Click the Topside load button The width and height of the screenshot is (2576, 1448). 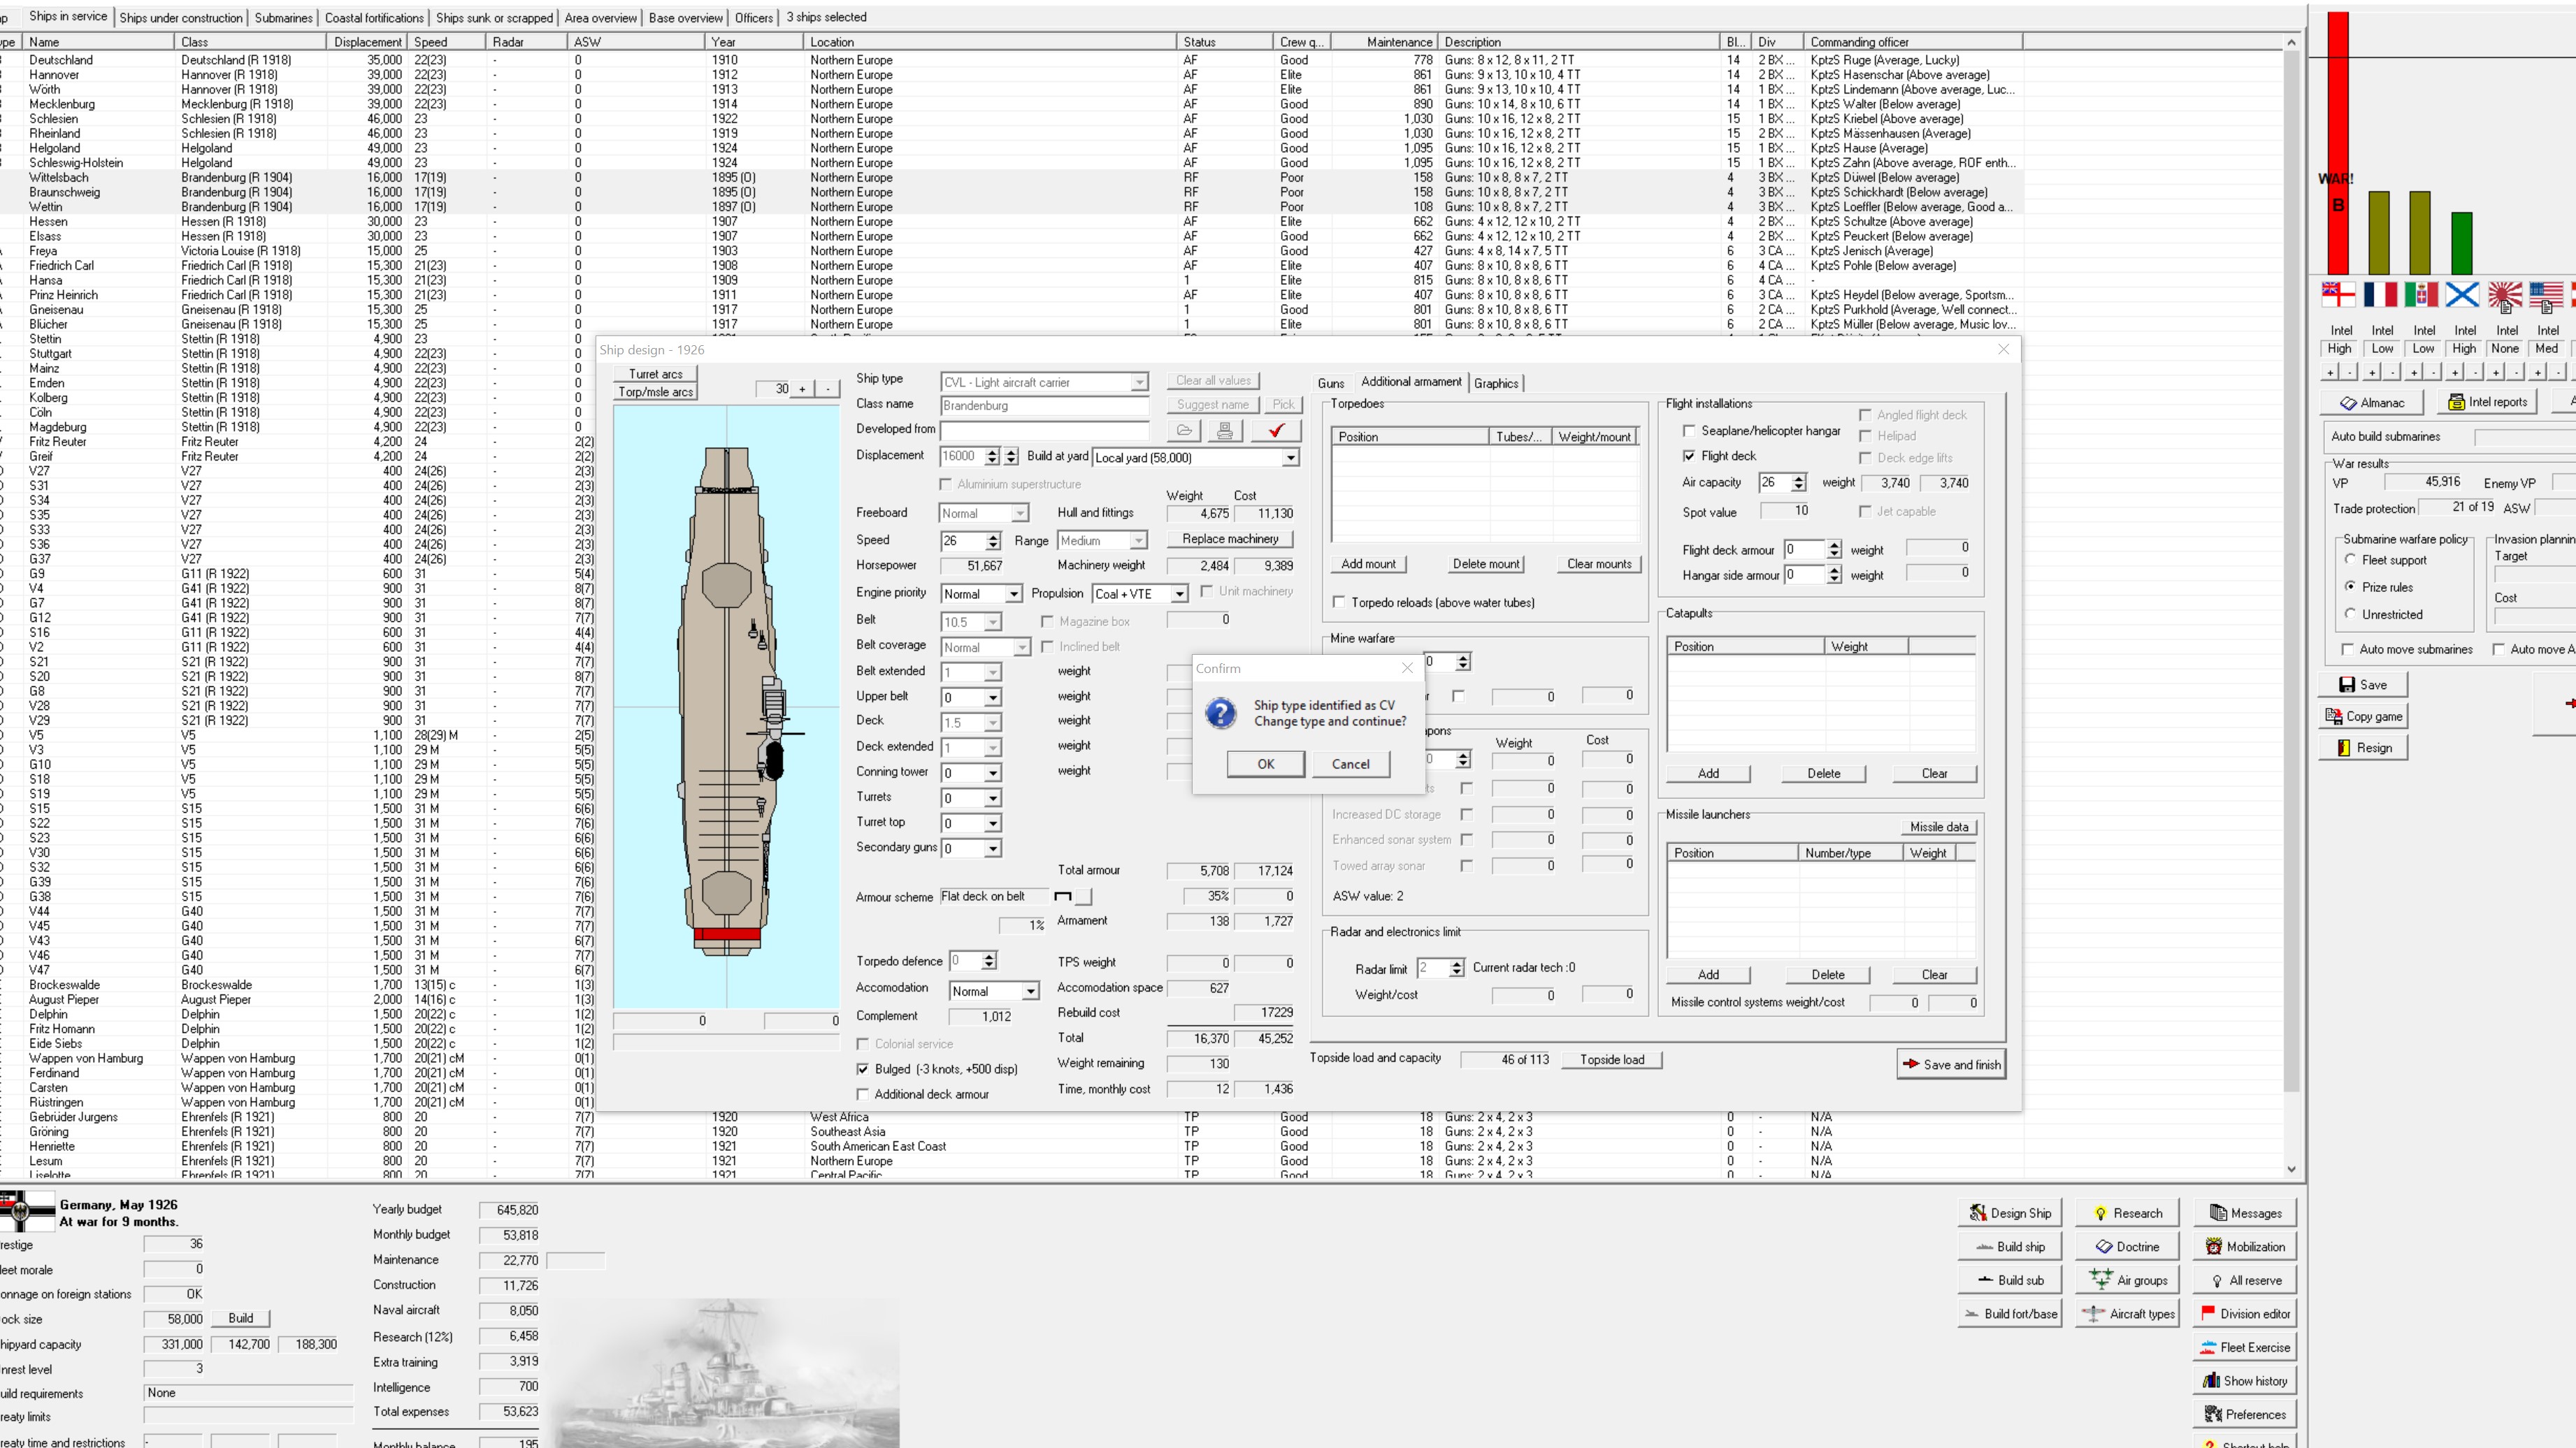(1611, 1060)
